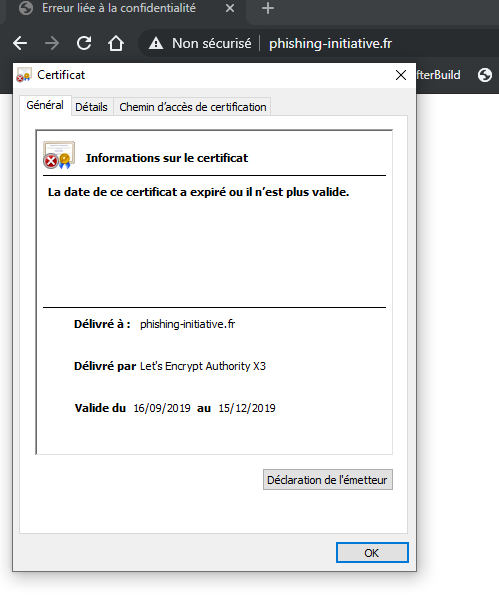Click the 'Non sécurisé' security label
Screen dimensions: 499x595
point(211,44)
